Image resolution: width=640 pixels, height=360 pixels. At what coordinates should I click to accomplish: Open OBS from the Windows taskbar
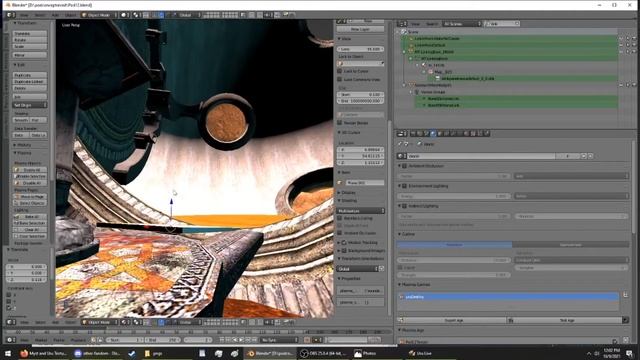(x=322, y=353)
